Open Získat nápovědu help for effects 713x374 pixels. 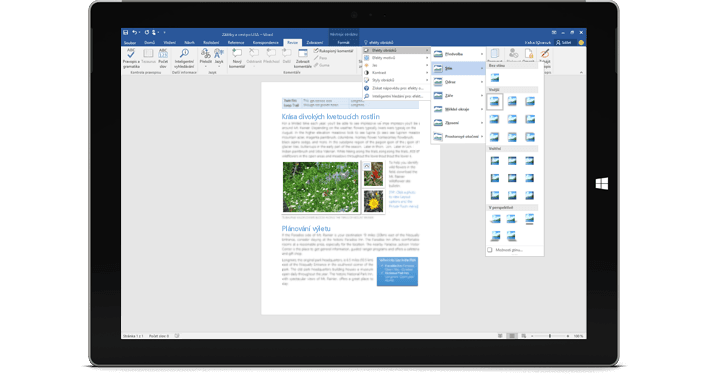pos(396,88)
